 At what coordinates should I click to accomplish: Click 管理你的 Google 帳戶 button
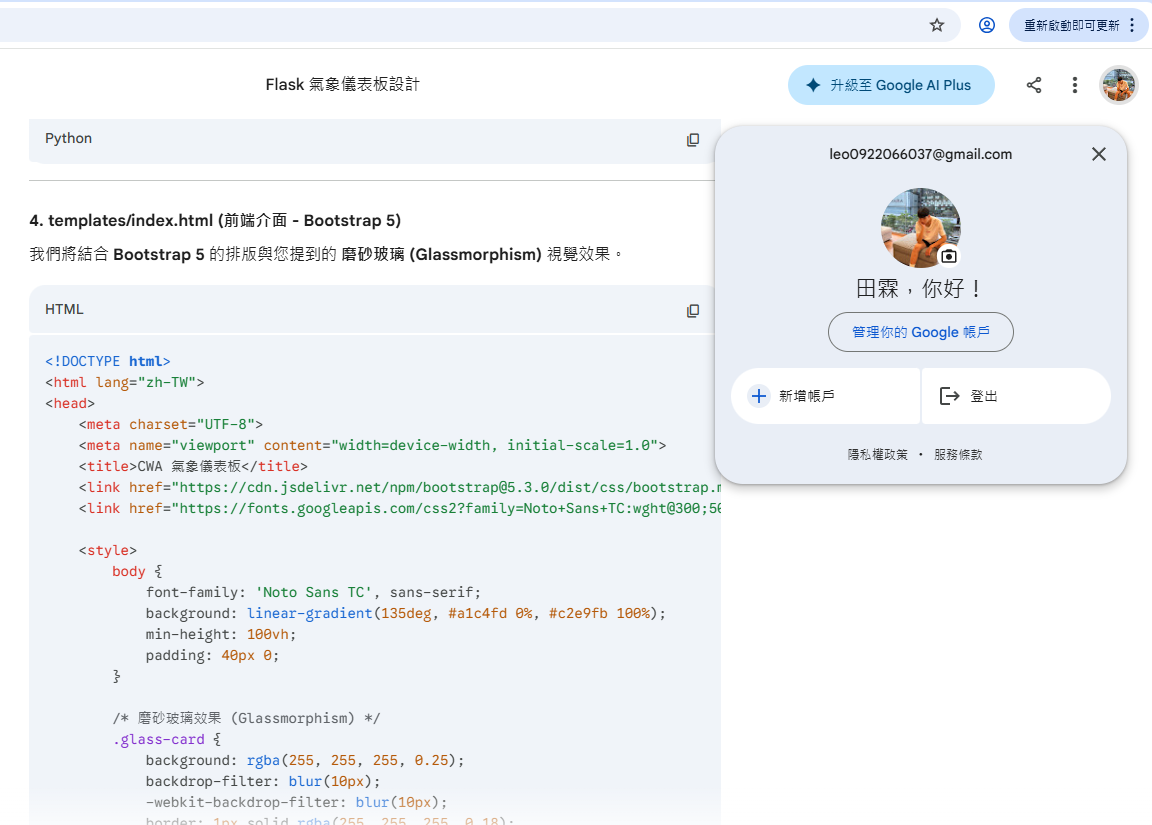(x=920, y=332)
